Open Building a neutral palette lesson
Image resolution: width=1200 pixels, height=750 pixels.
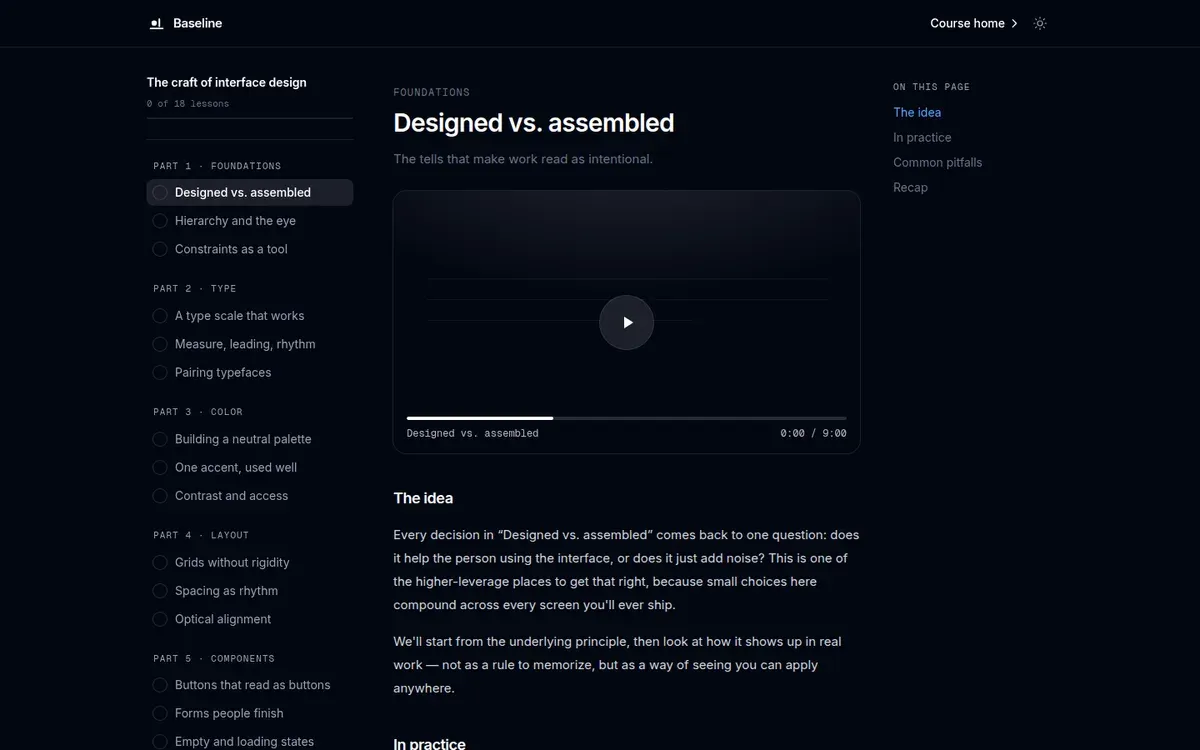(x=250, y=439)
